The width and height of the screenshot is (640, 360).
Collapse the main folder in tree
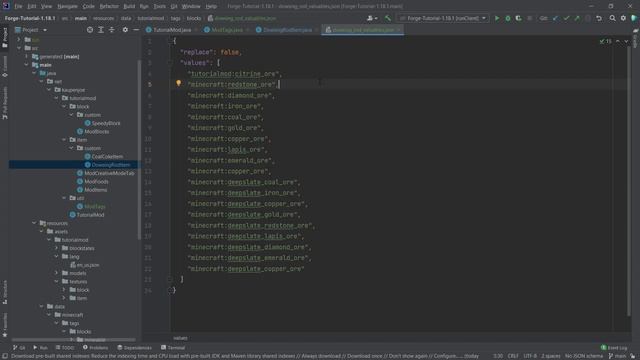[x=27, y=65]
